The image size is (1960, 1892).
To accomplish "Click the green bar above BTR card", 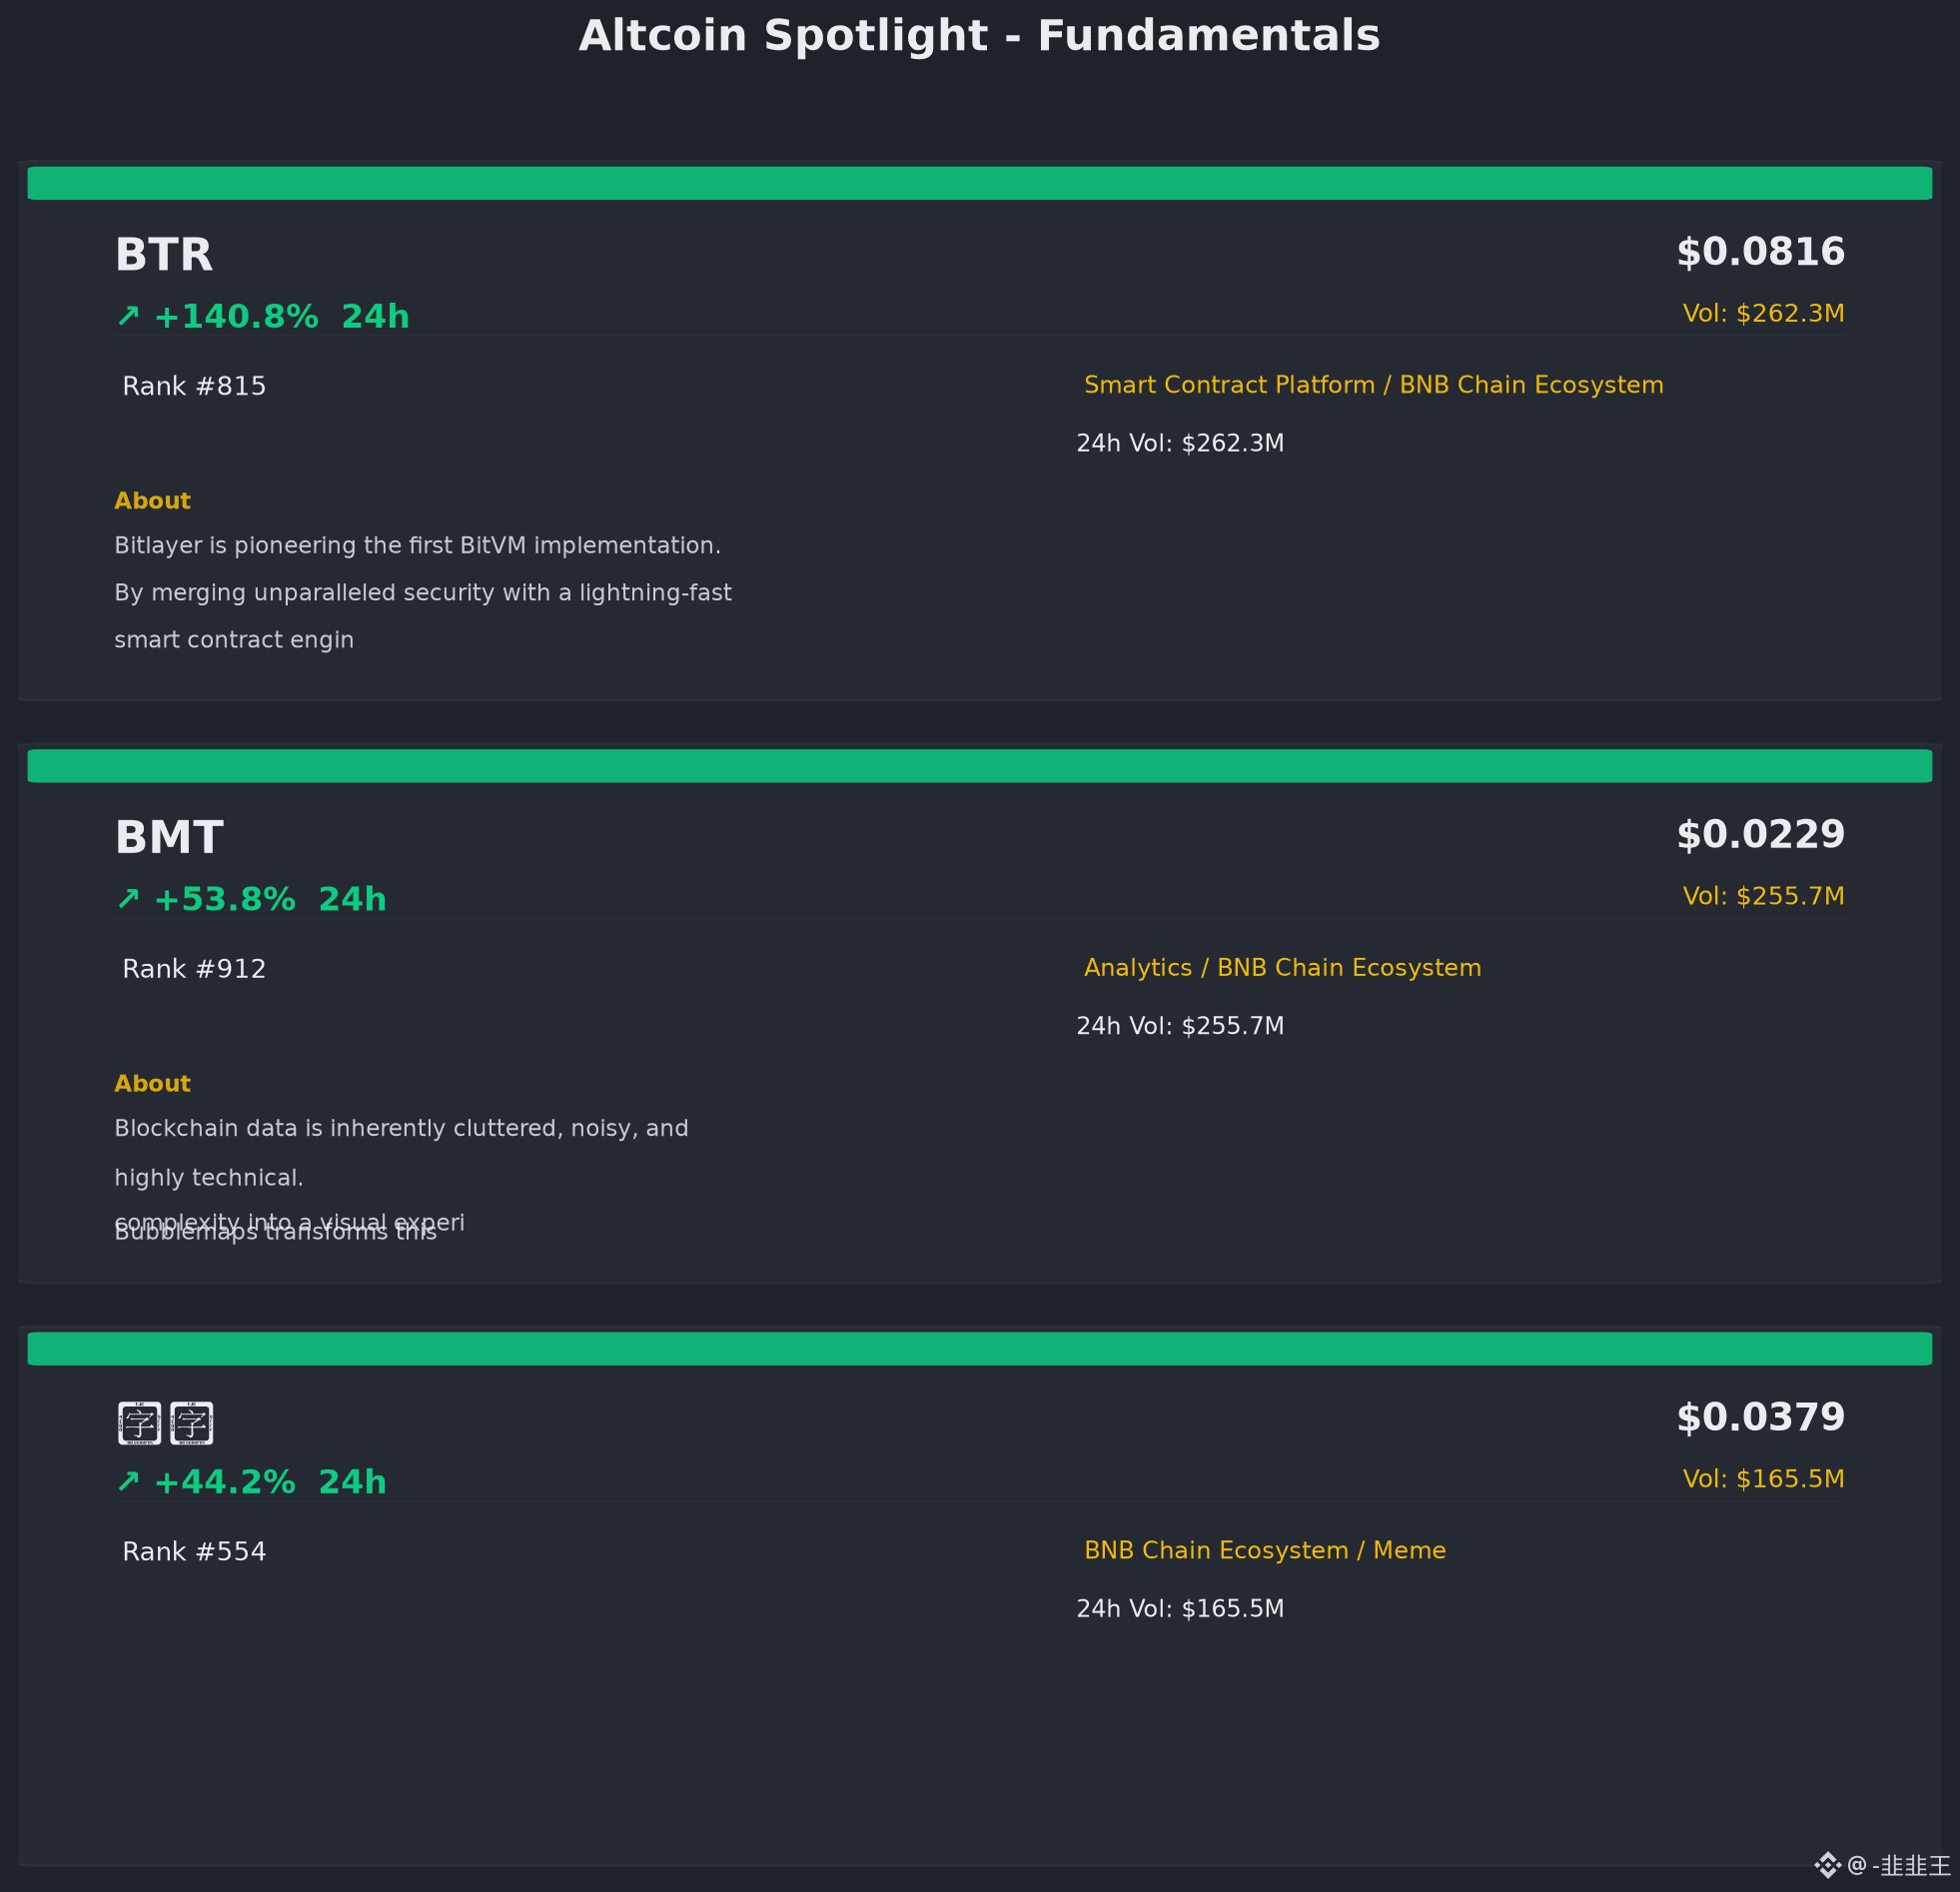I will coord(980,183).
